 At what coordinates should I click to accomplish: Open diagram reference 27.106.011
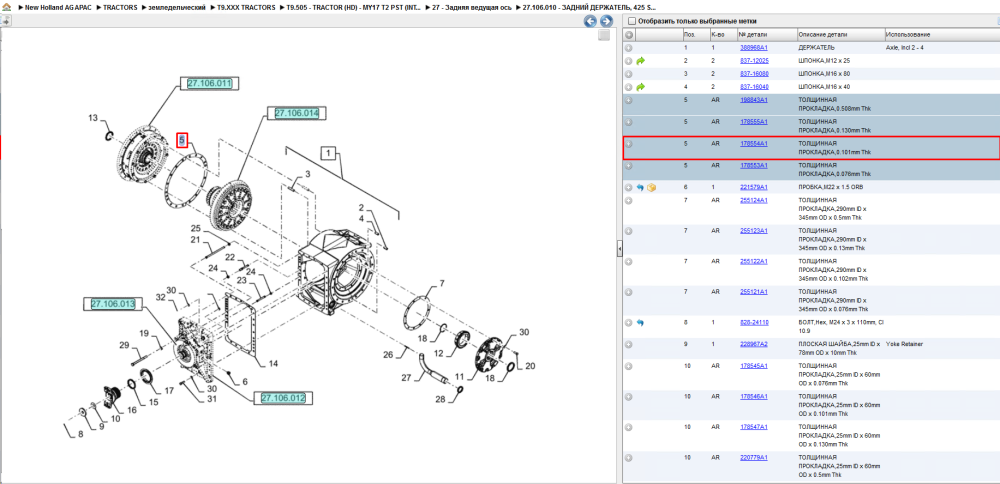tap(210, 83)
